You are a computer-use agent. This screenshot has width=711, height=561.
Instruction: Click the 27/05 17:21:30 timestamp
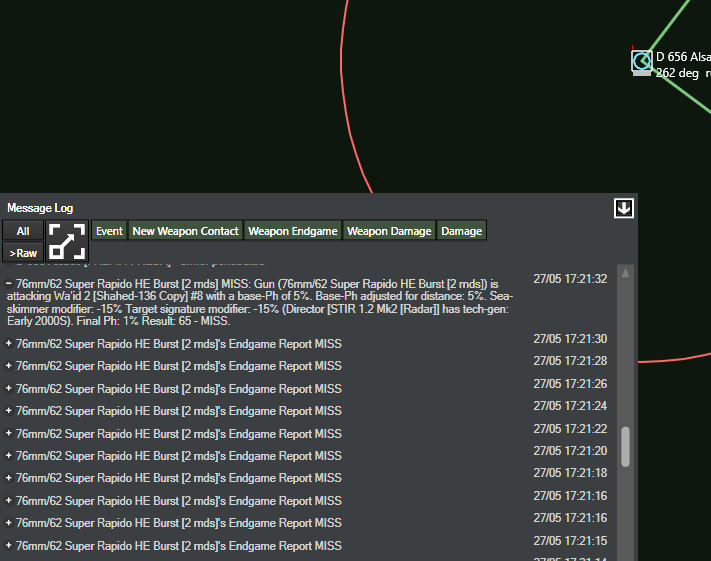click(570, 339)
